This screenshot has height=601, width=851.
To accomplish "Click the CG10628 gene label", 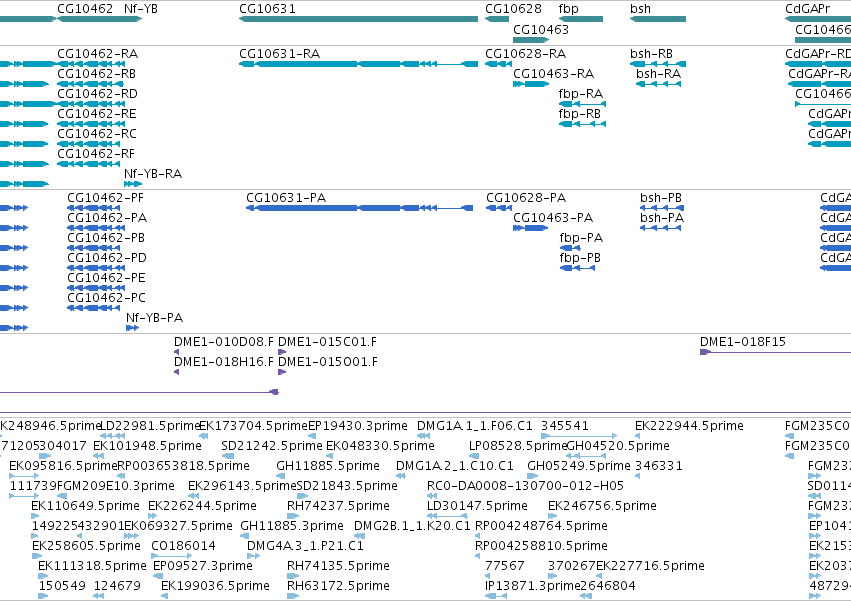I will click(x=513, y=9).
